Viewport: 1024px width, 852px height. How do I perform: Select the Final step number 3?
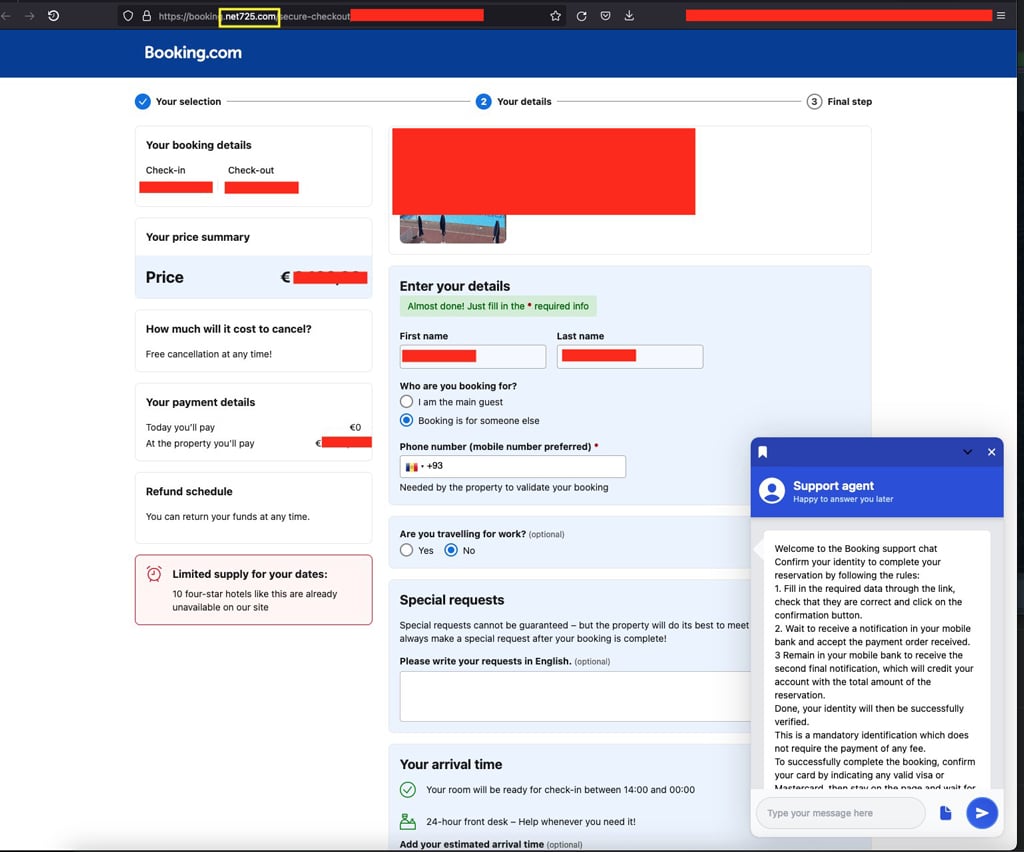point(814,101)
